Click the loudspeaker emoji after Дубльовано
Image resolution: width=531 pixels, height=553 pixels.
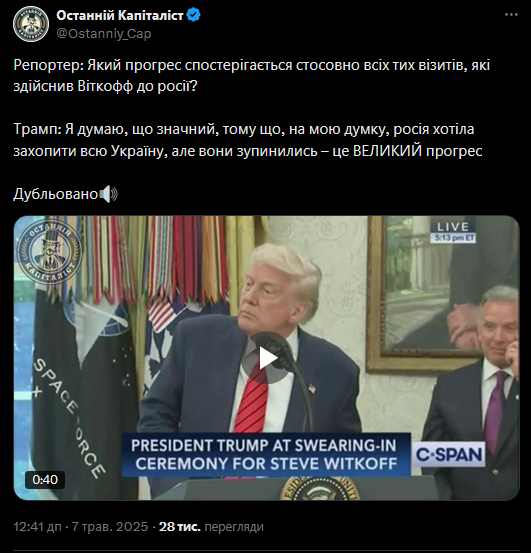point(108,194)
